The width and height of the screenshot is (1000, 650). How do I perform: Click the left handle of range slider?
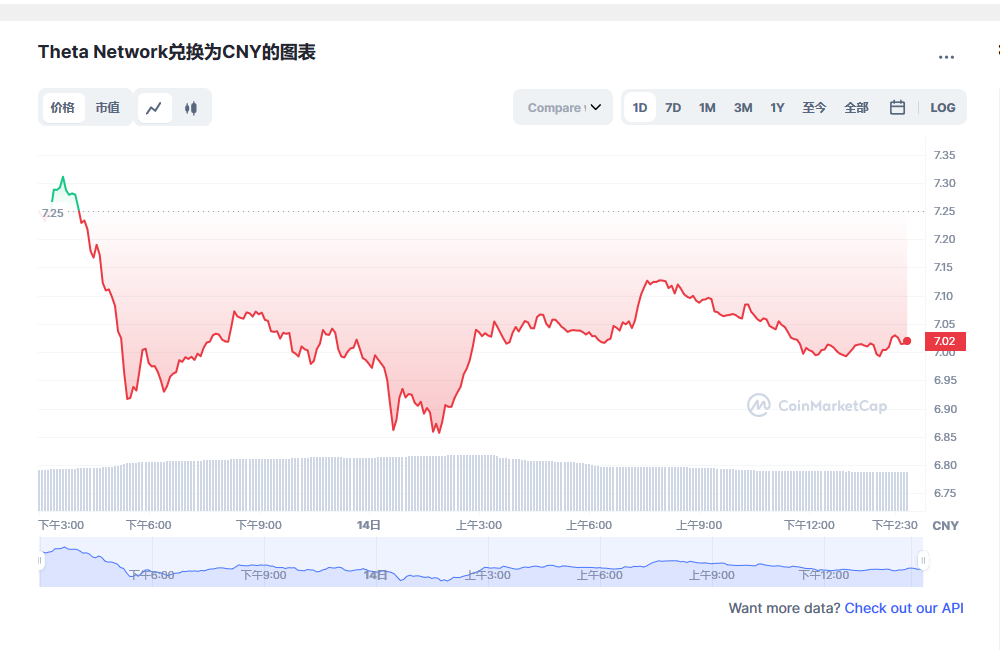(x=40, y=561)
